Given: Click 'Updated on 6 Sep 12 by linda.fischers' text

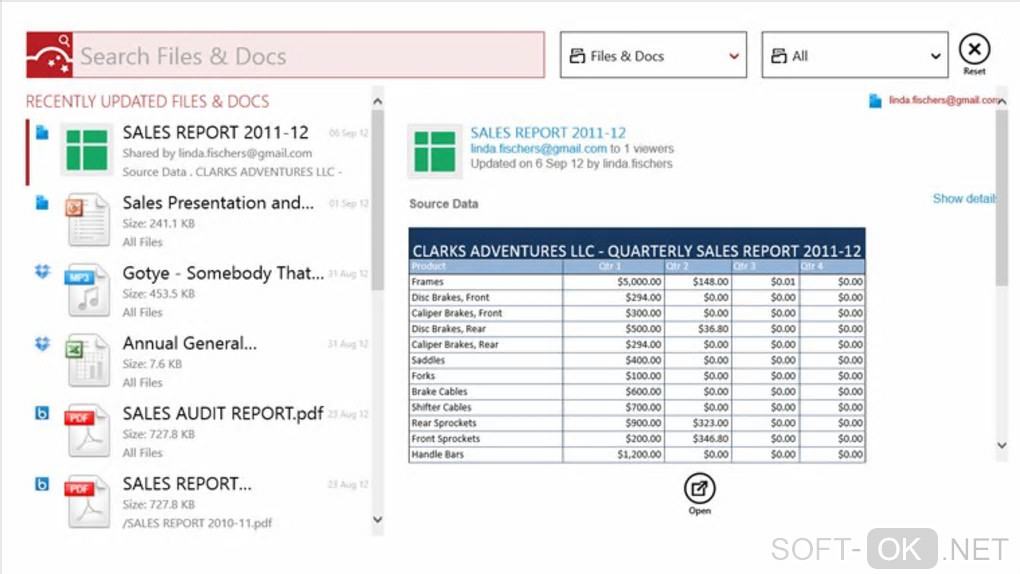Looking at the screenshot, I should 571,164.
